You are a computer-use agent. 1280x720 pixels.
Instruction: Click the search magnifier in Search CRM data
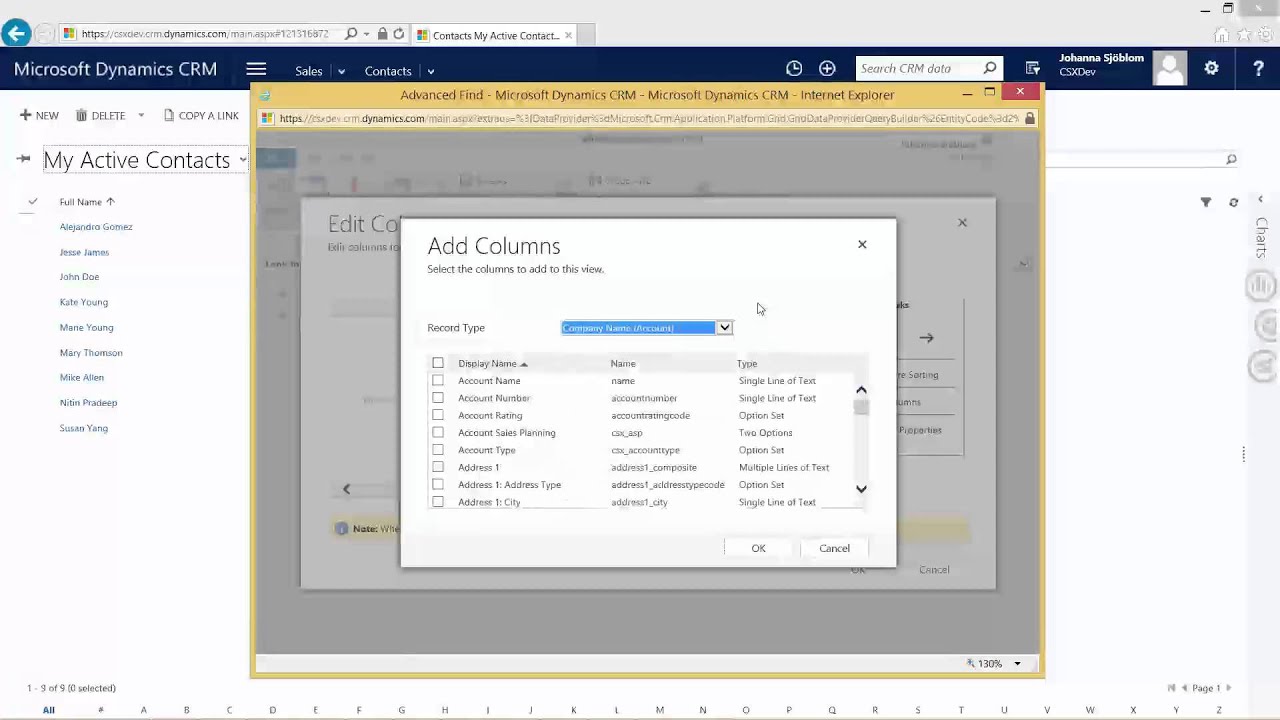click(990, 68)
